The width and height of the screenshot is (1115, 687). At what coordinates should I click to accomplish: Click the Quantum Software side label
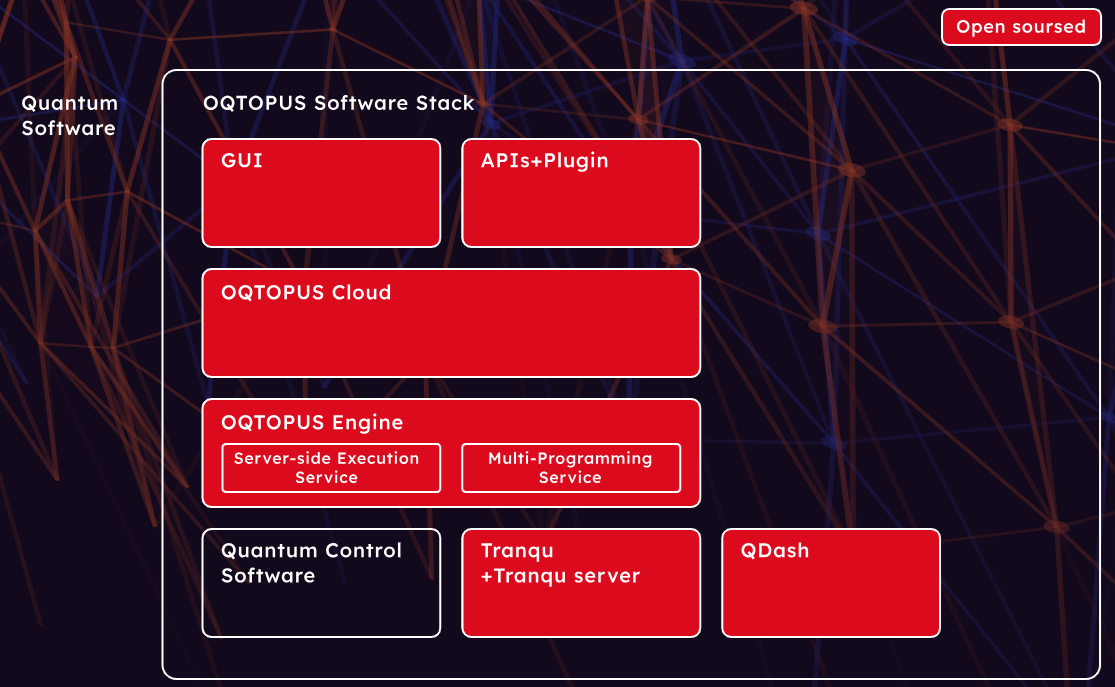[x=69, y=115]
